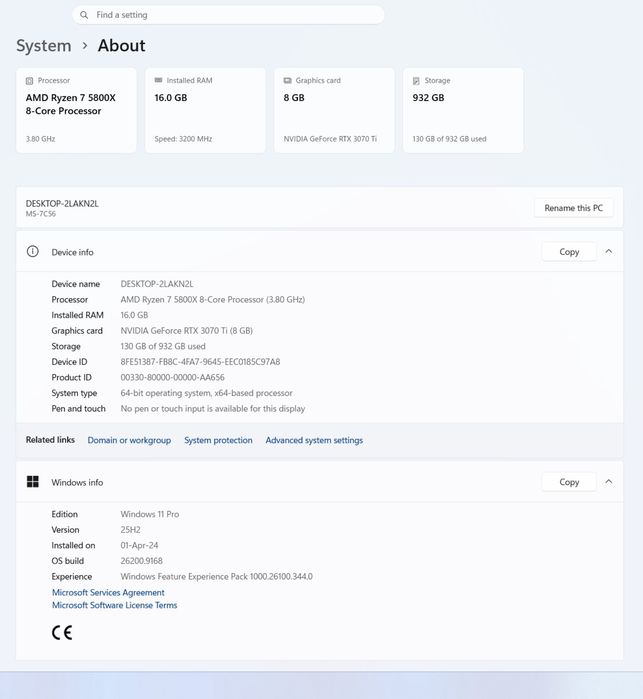Select the 25H2 version value
Viewport: 643px width, 699px height.
tap(130, 530)
